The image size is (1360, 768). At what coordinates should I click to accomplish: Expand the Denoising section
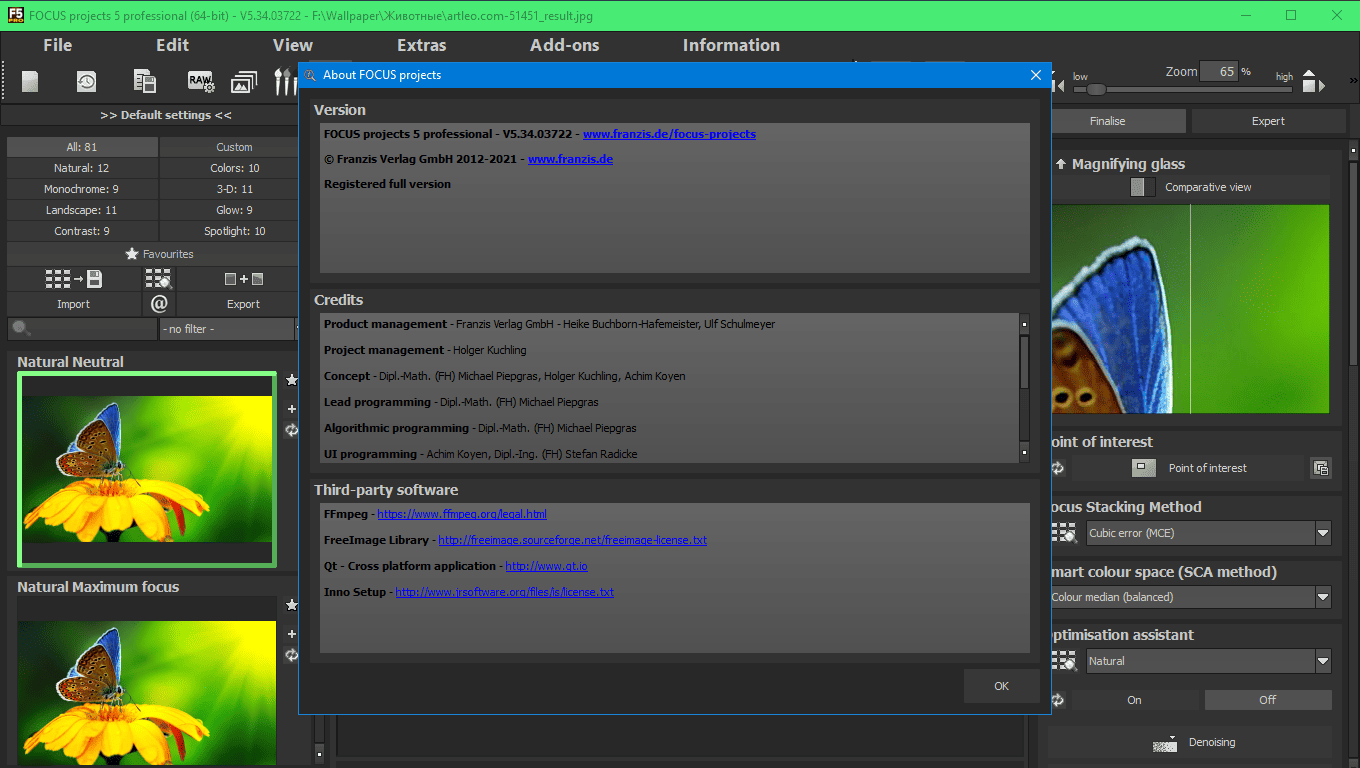(x=1190, y=743)
